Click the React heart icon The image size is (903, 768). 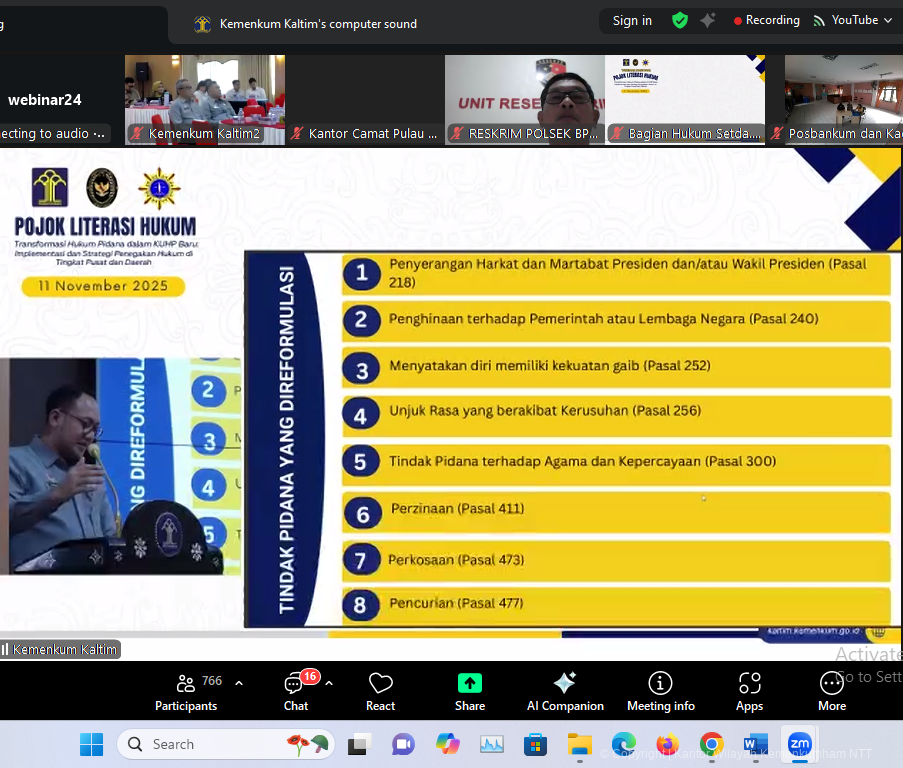(x=380, y=691)
